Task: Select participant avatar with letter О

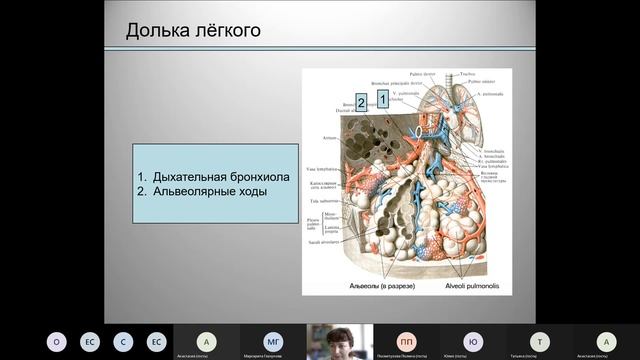Action: click(56, 342)
